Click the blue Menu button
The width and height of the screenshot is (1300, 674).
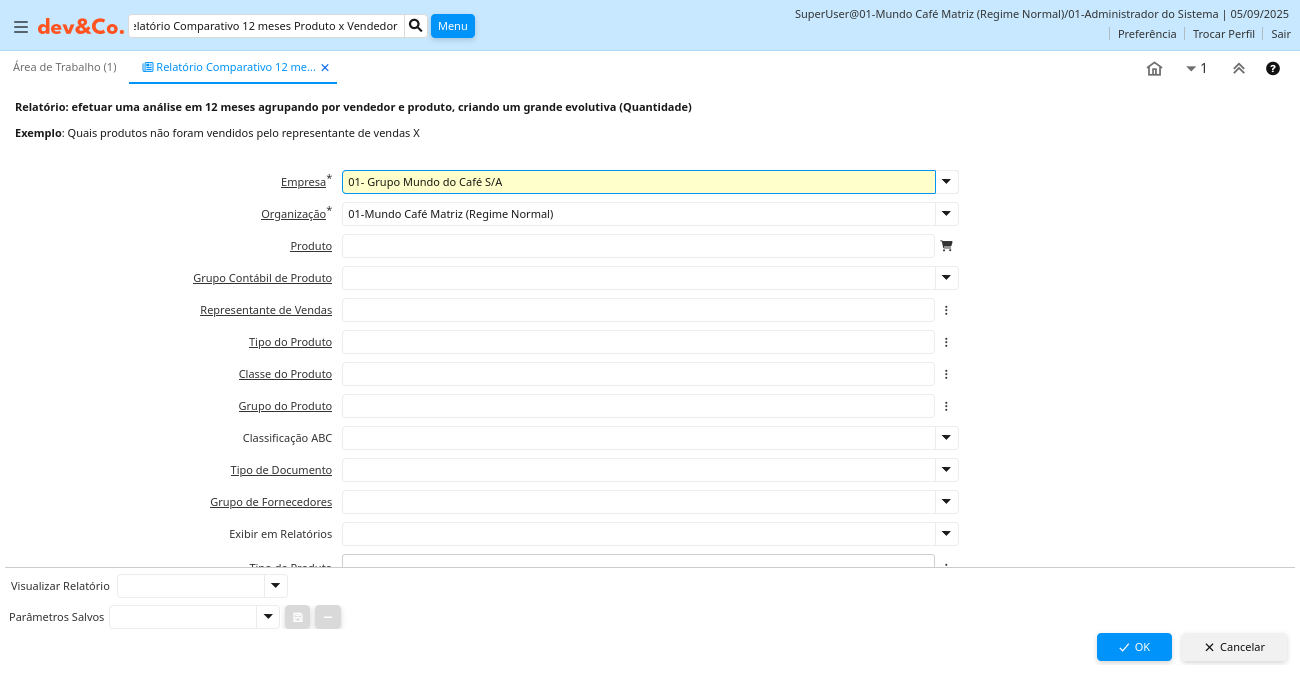coord(452,26)
